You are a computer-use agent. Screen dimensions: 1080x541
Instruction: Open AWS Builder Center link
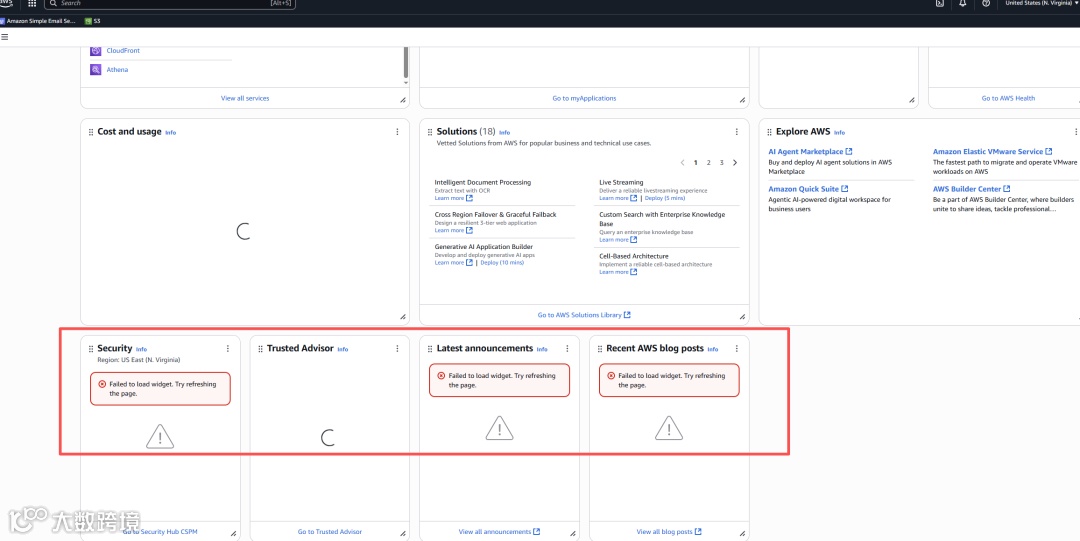(x=972, y=189)
